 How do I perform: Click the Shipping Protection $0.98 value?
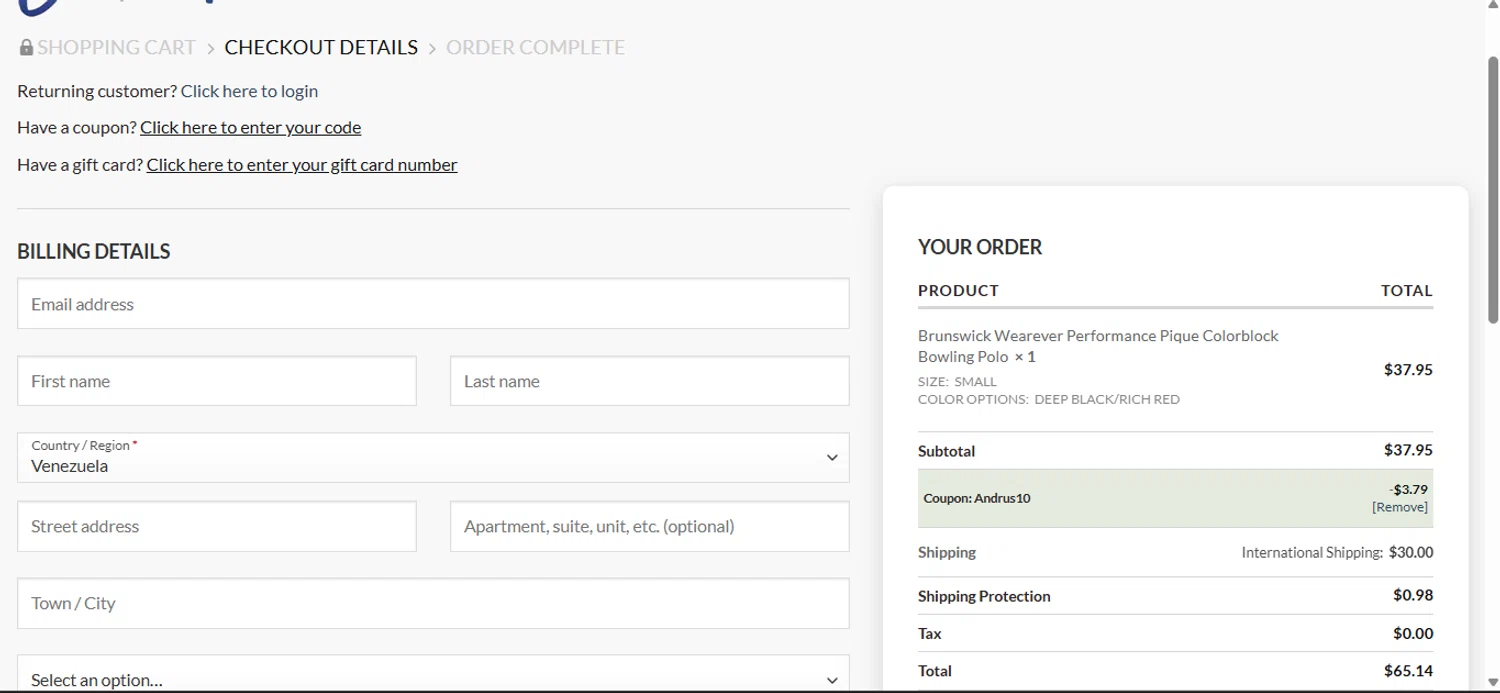[x=1413, y=595]
